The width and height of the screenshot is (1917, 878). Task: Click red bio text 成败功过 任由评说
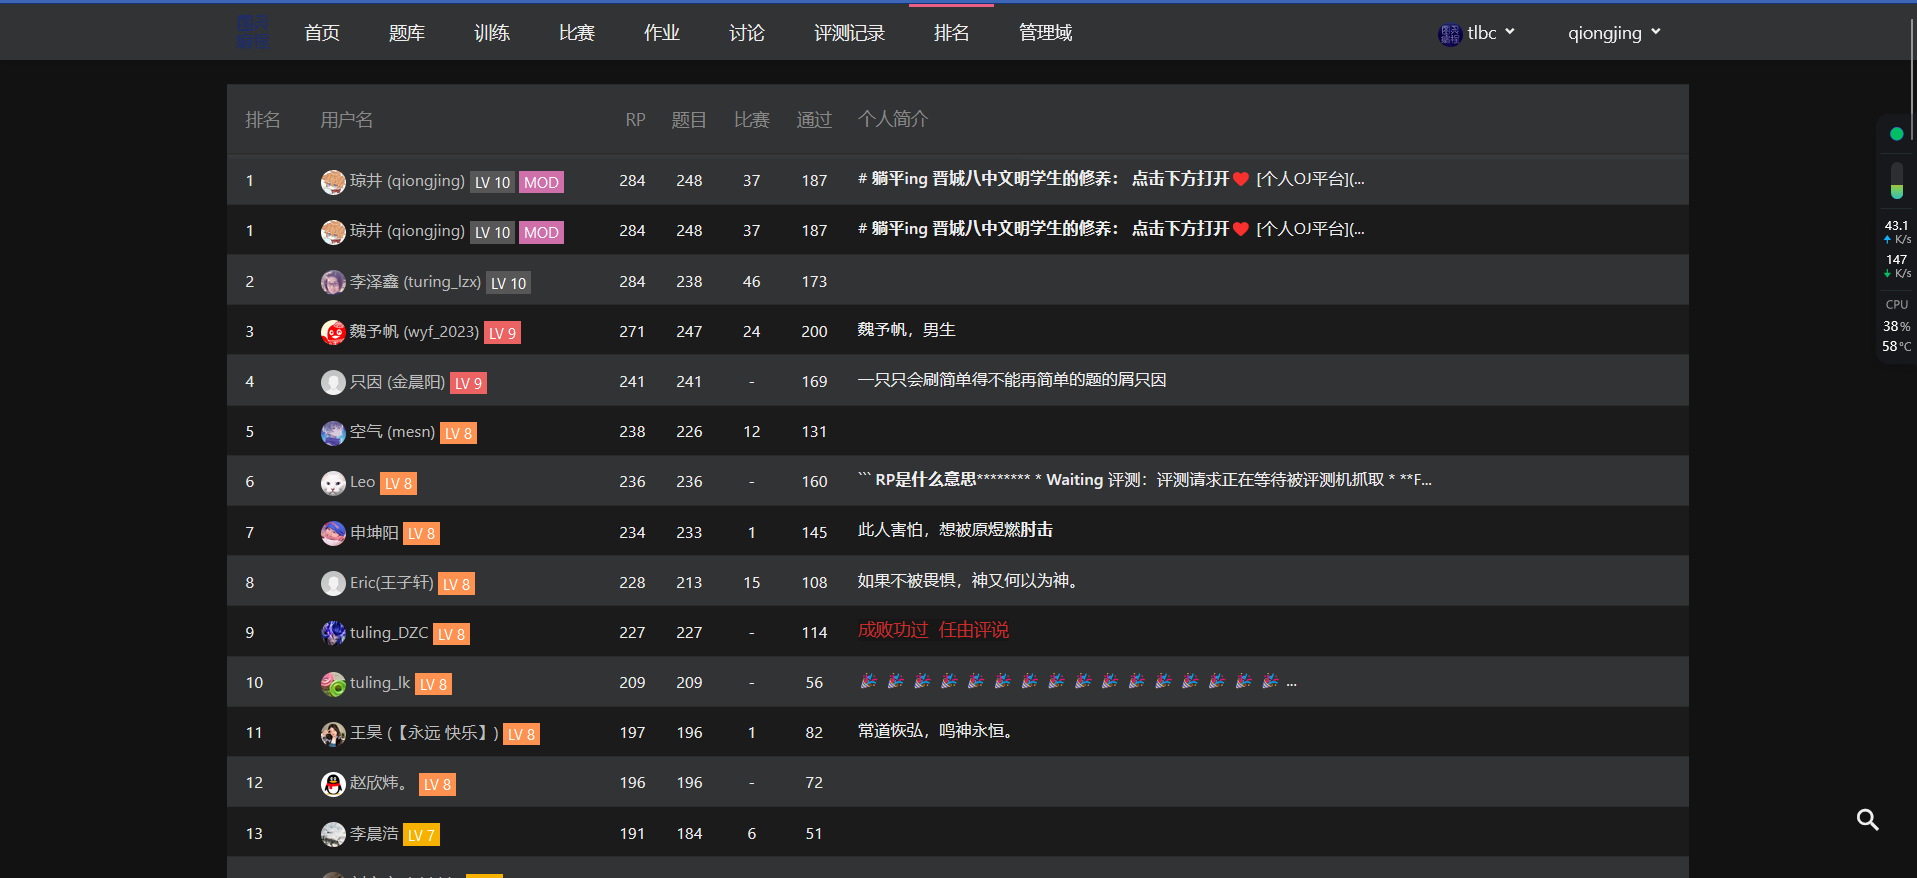[933, 630]
